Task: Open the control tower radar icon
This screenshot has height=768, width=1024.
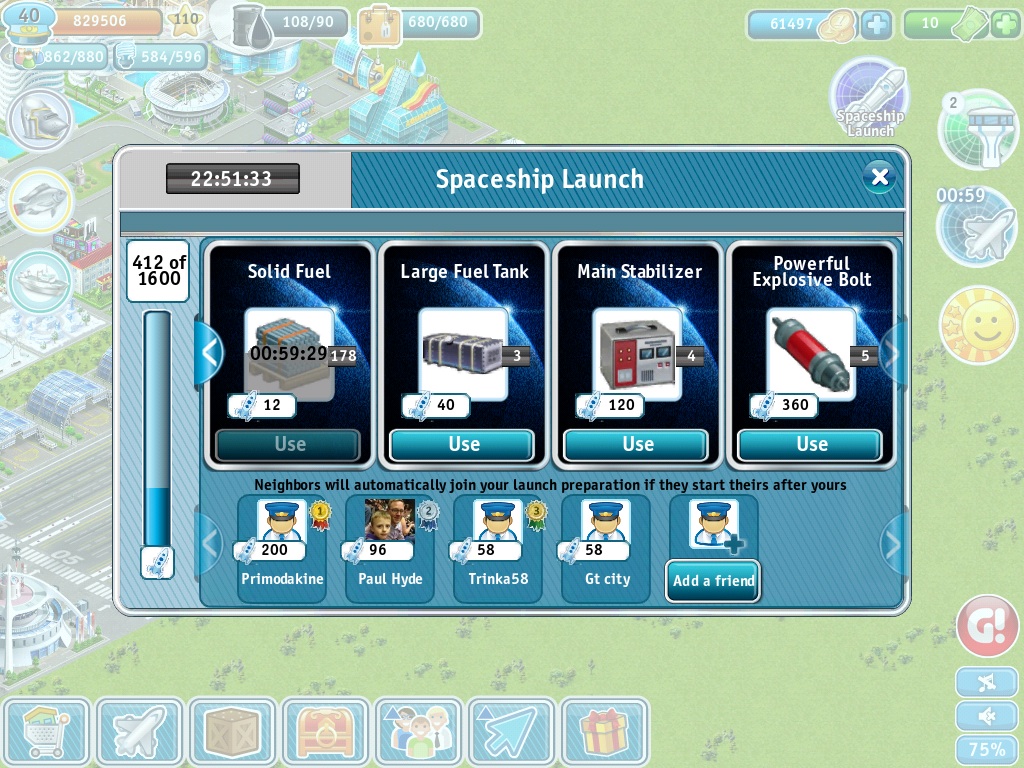Action: (x=978, y=131)
